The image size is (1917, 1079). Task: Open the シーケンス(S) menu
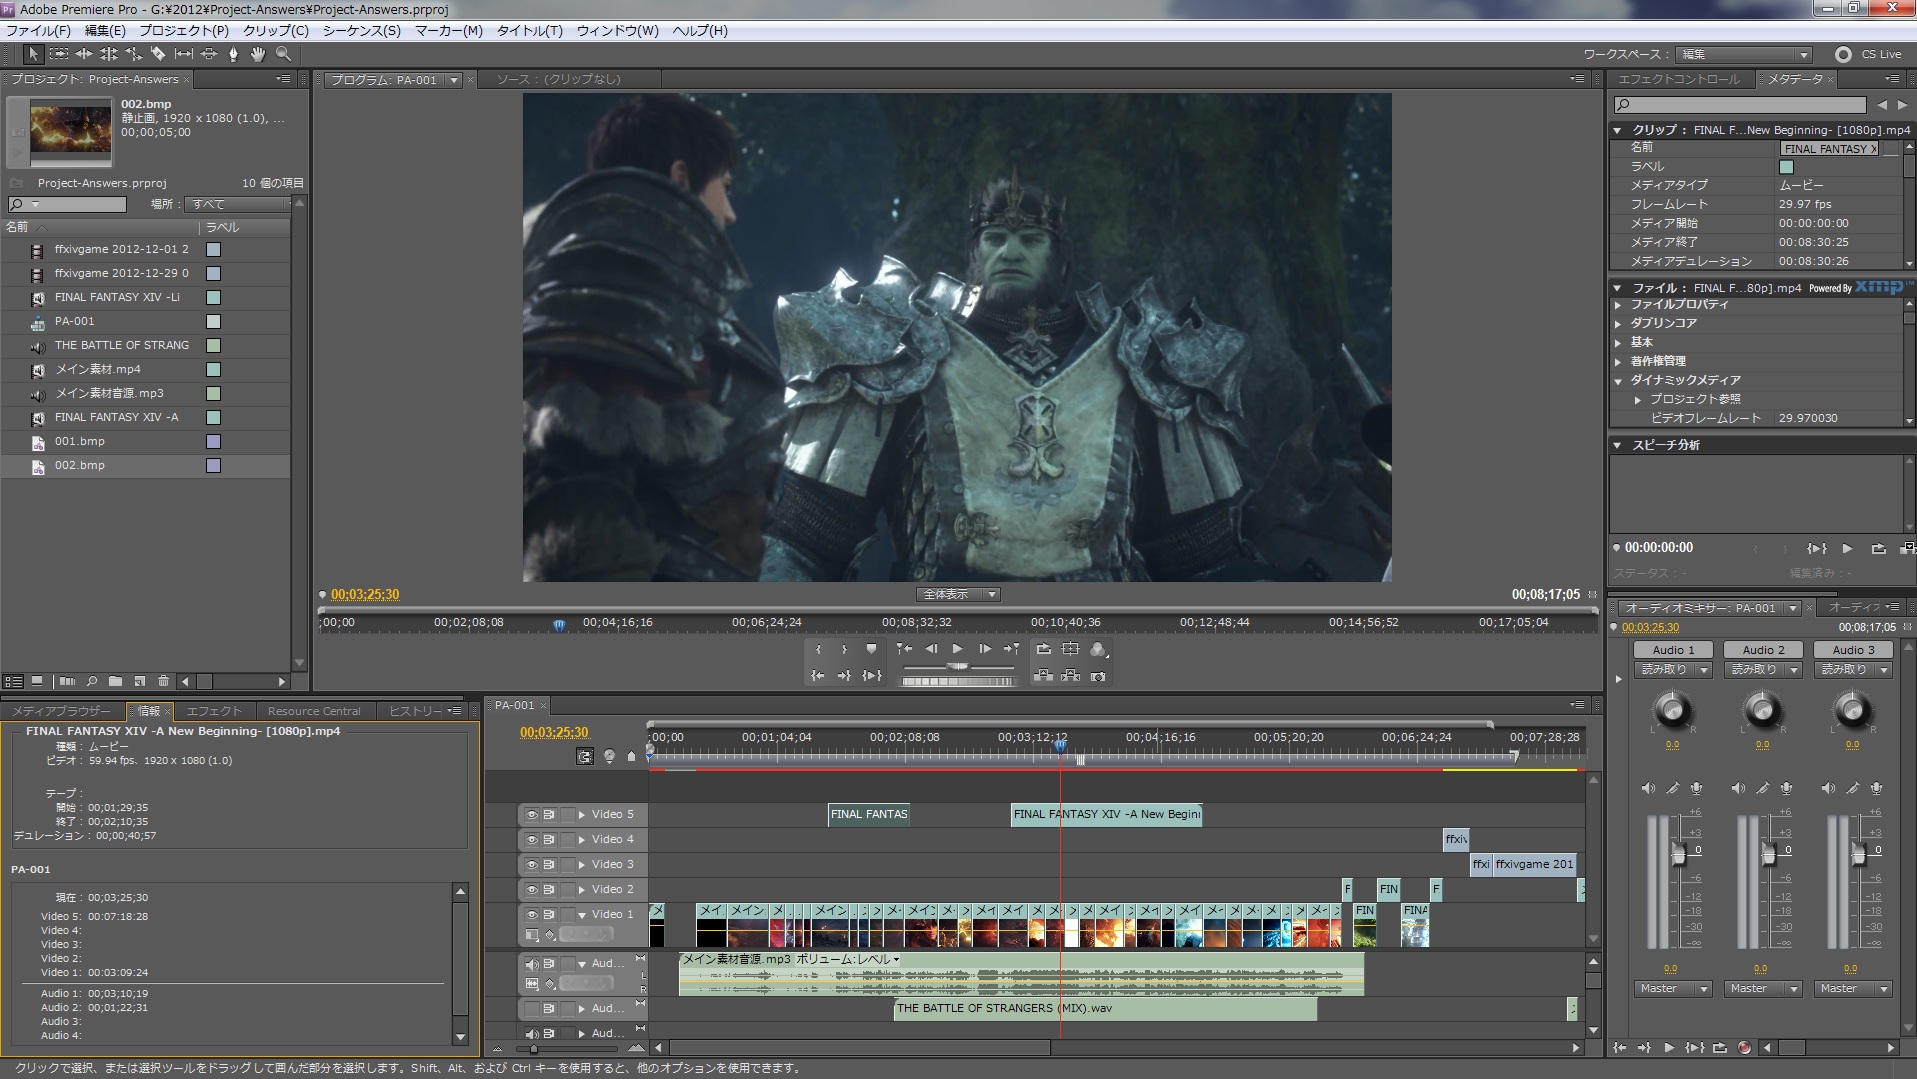pyautogui.click(x=361, y=31)
